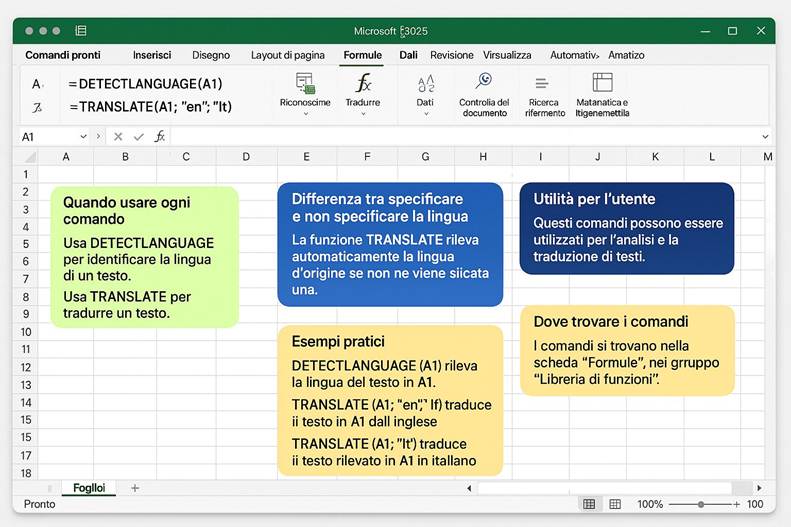
Task: Click the Ricerca rifermento icon
Action: [x=542, y=83]
